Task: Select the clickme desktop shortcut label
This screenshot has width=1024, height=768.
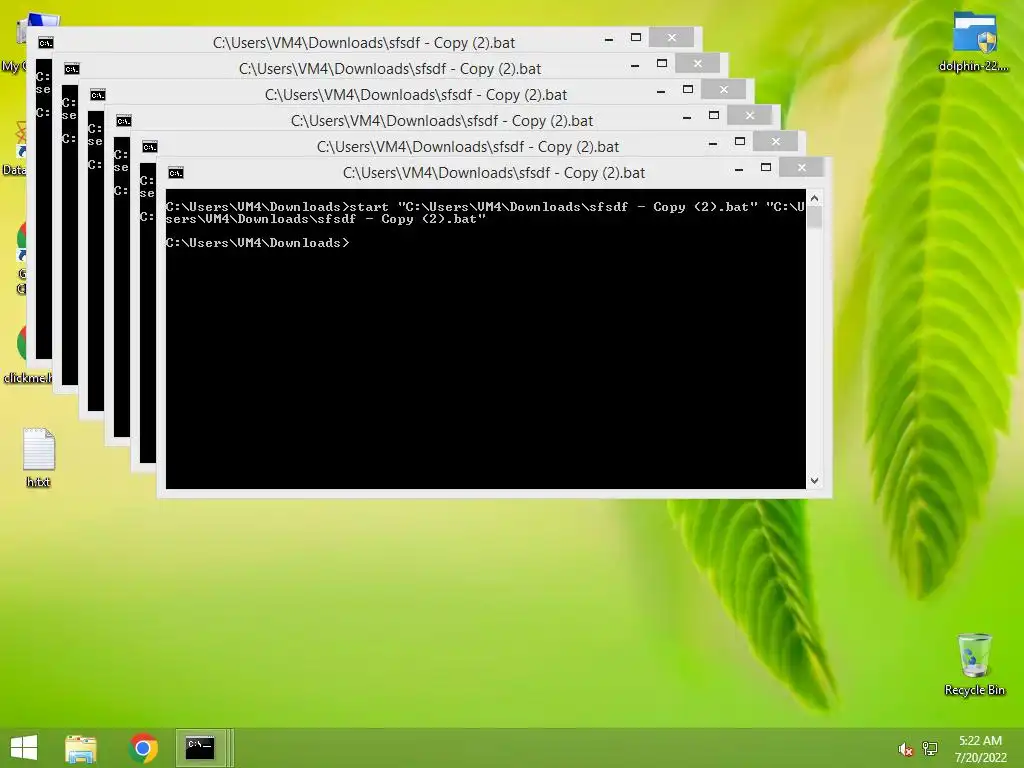Action: click(26, 377)
